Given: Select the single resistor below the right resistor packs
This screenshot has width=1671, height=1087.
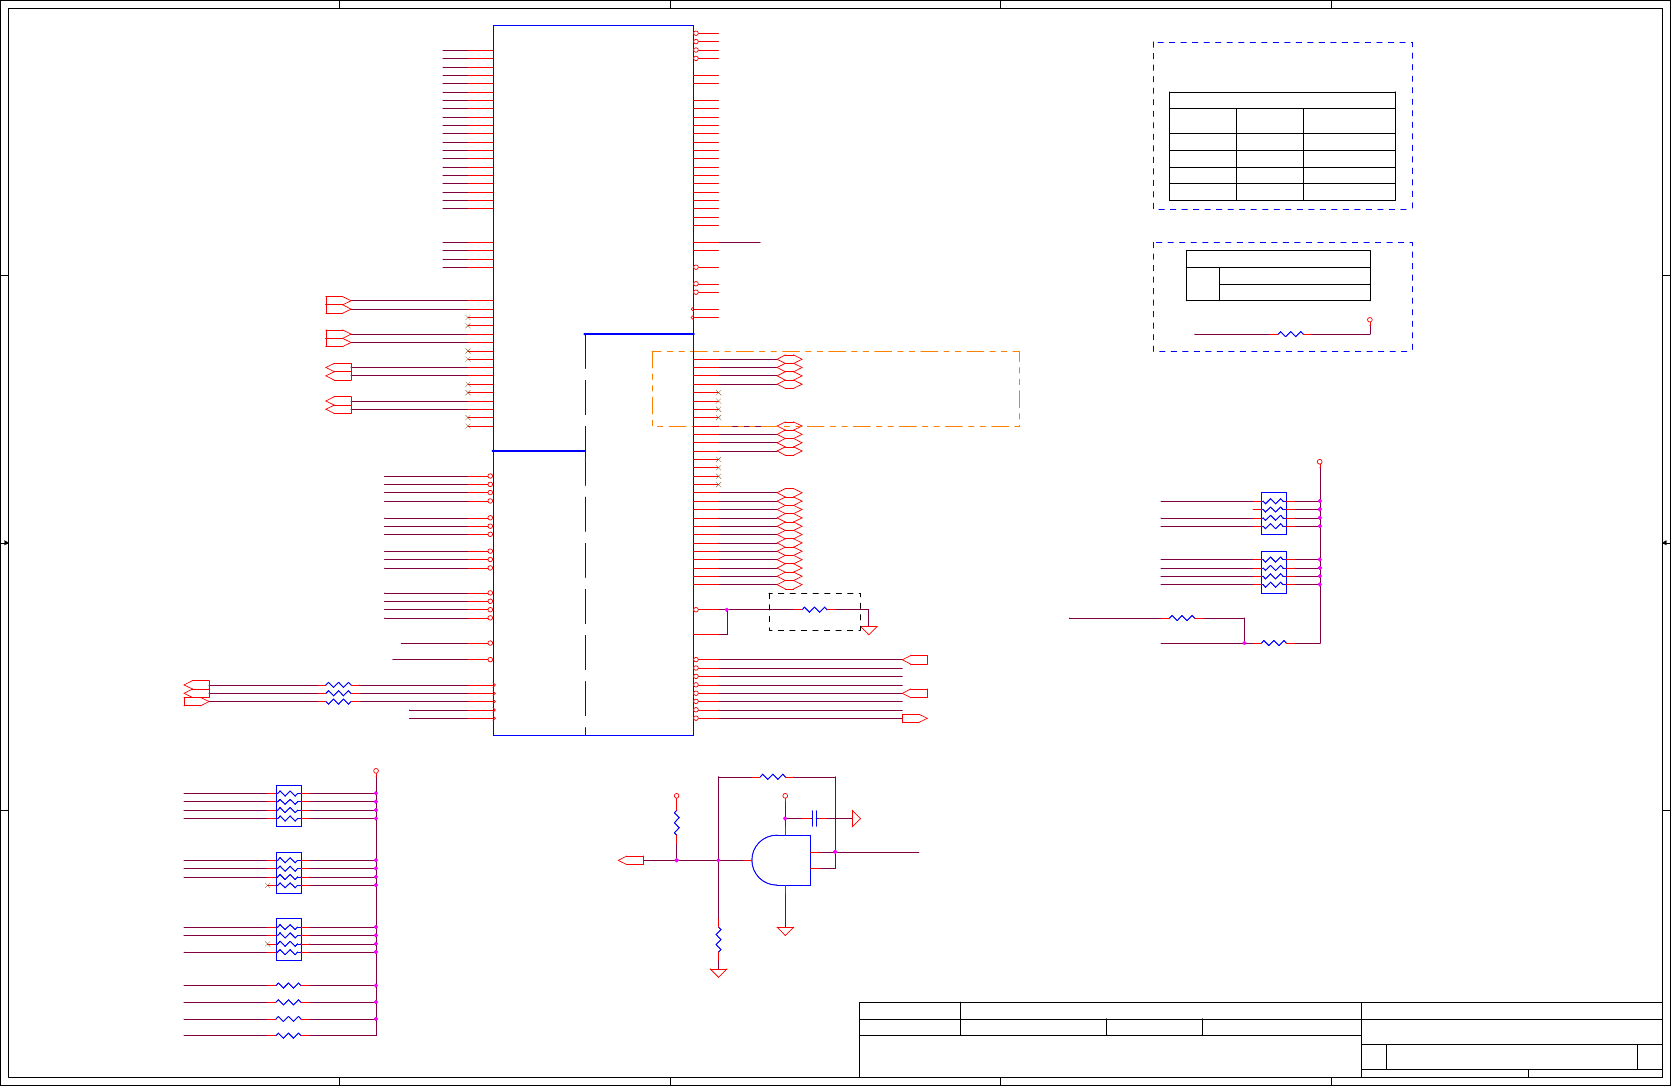Looking at the screenshot, I should [1274, 643].
